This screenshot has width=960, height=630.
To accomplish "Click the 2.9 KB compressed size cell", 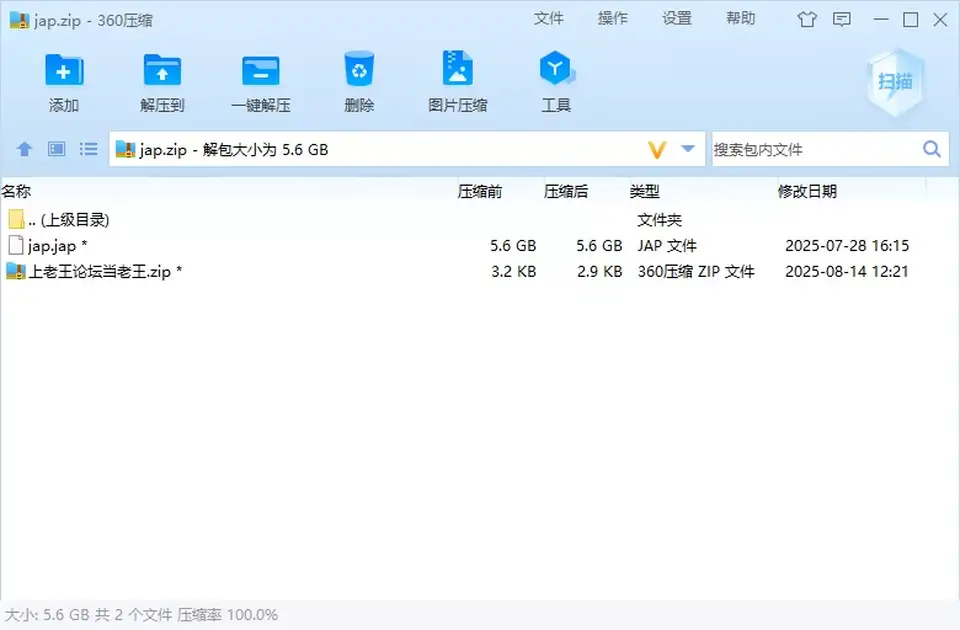I will coord(599,272).
